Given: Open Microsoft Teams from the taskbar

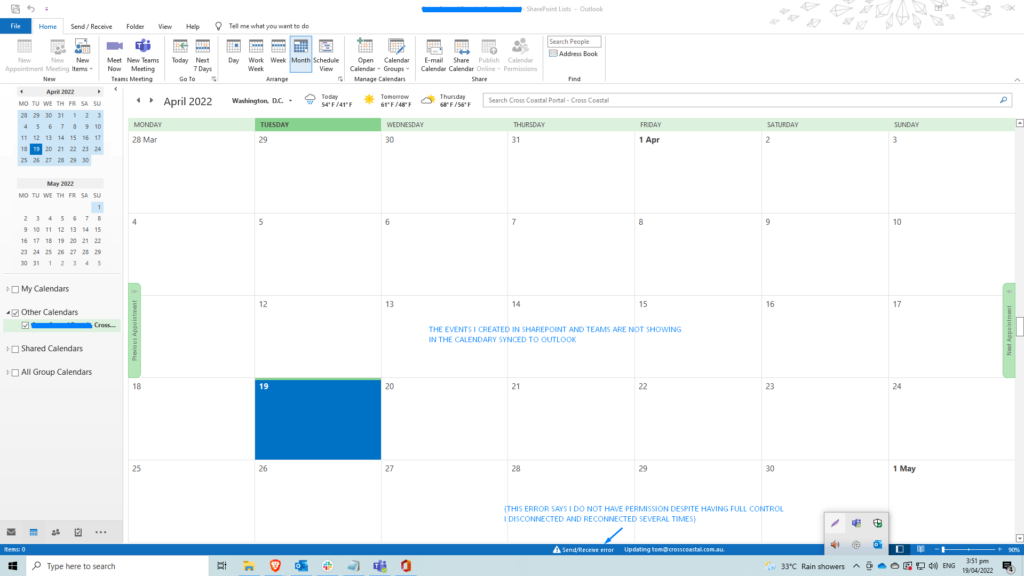Looking at the screenshot, I should click(379, 566).
